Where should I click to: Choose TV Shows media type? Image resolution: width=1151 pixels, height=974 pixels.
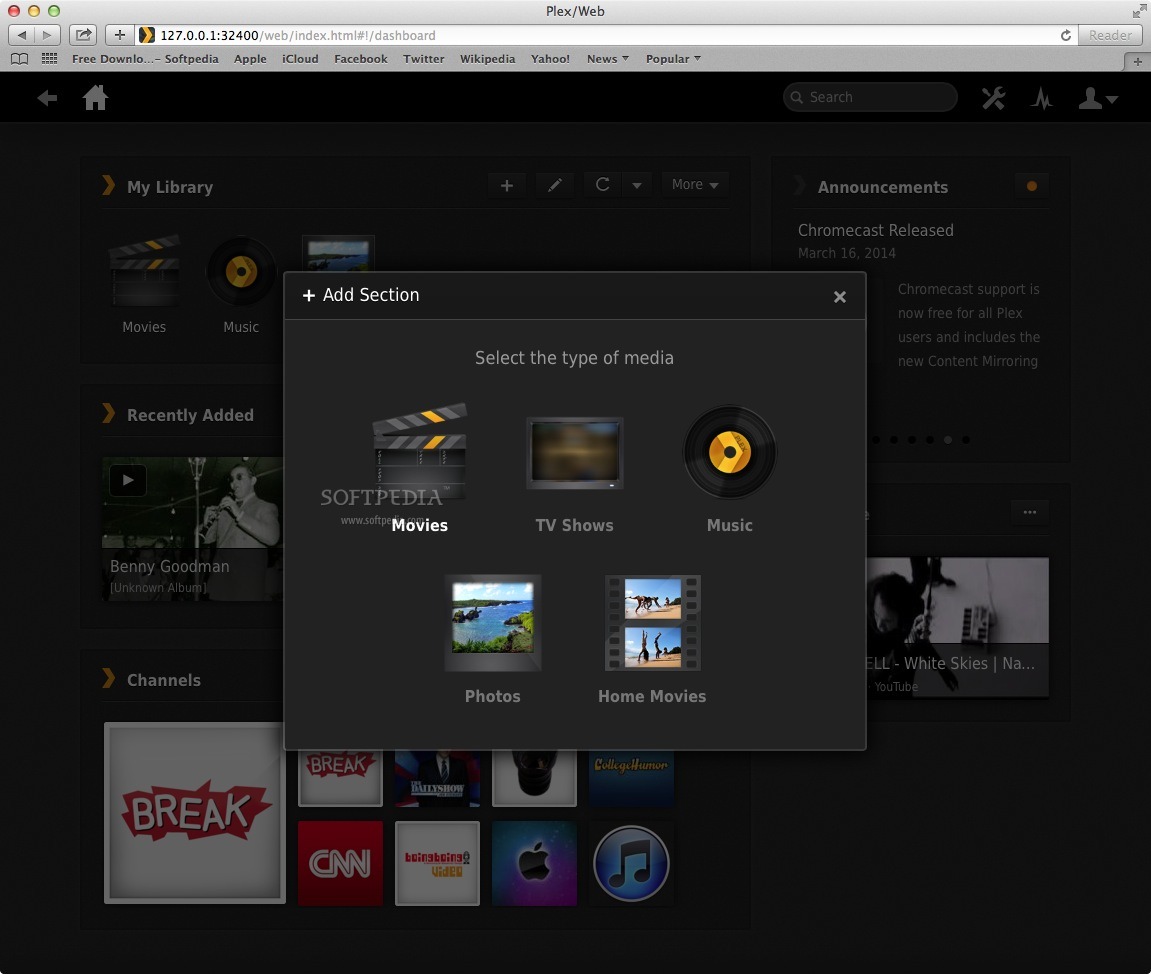574,473
